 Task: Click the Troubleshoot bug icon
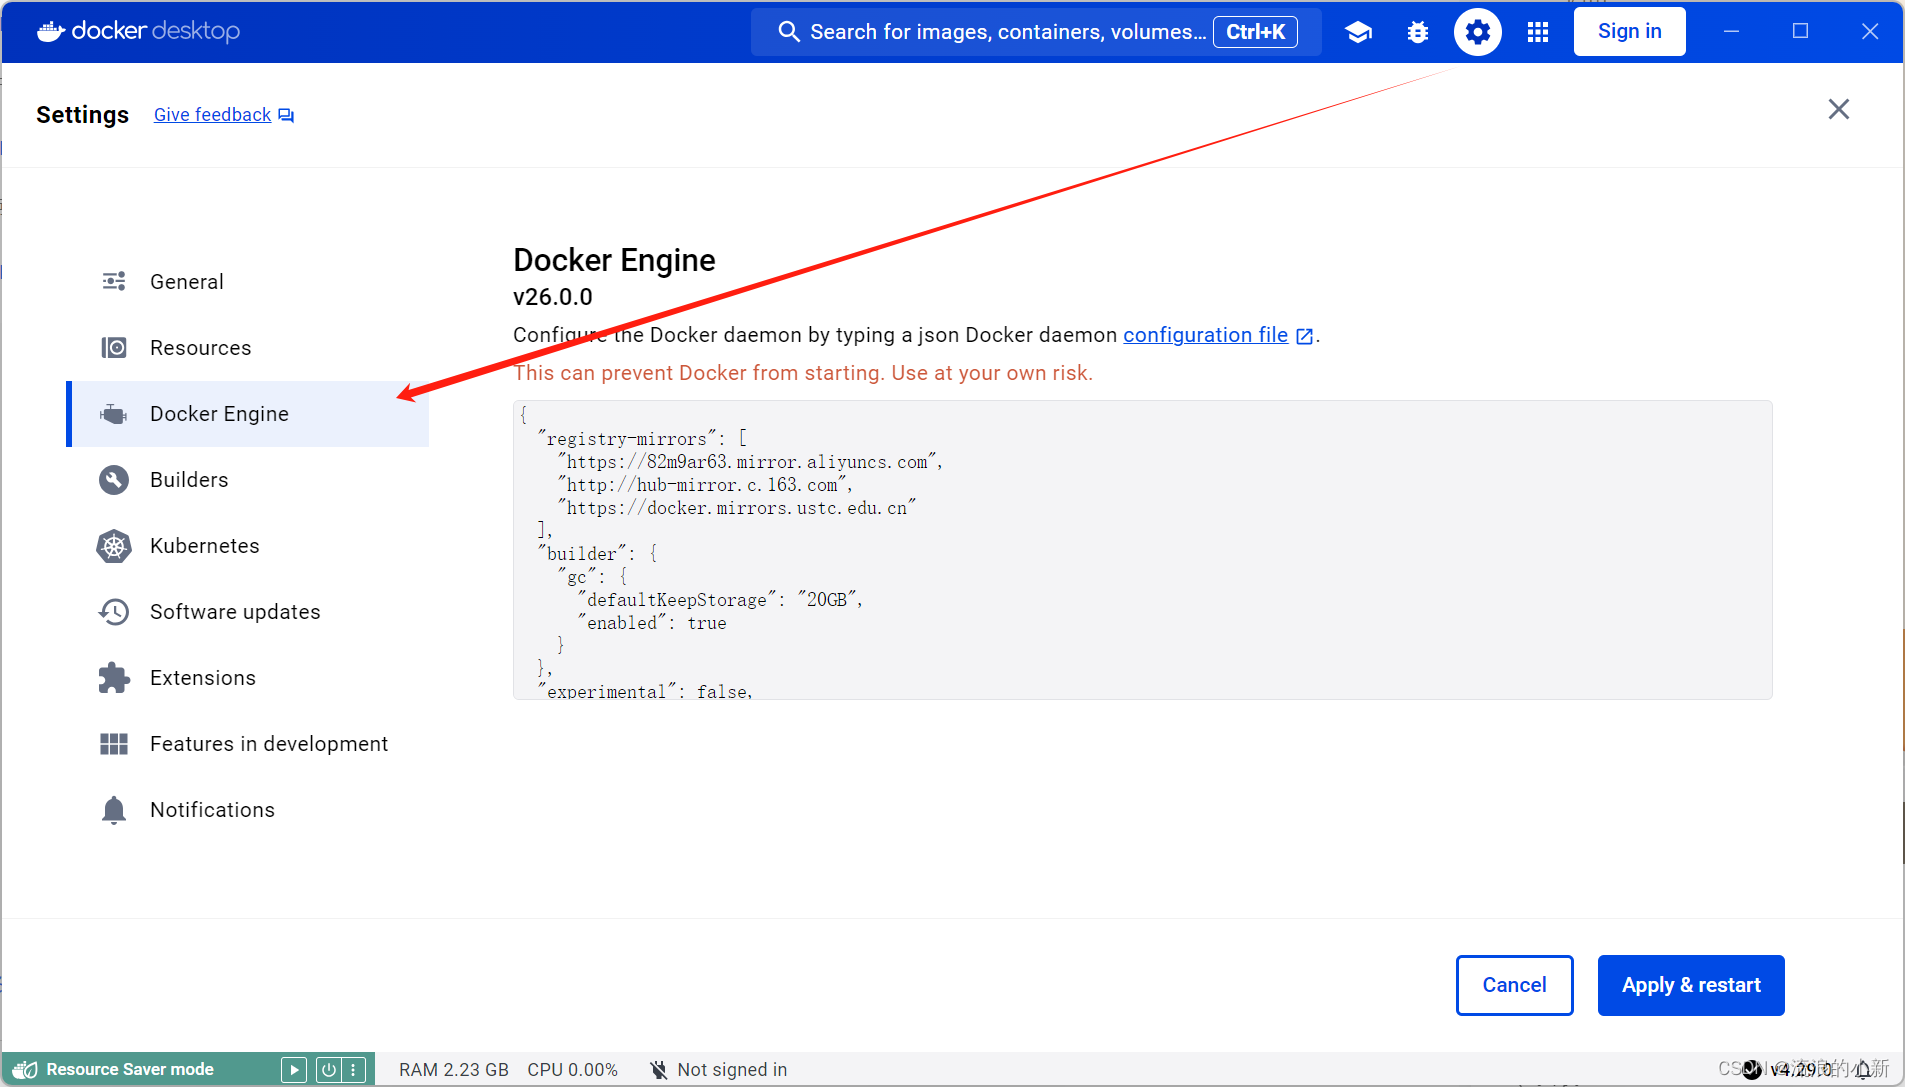point(1417,32)
